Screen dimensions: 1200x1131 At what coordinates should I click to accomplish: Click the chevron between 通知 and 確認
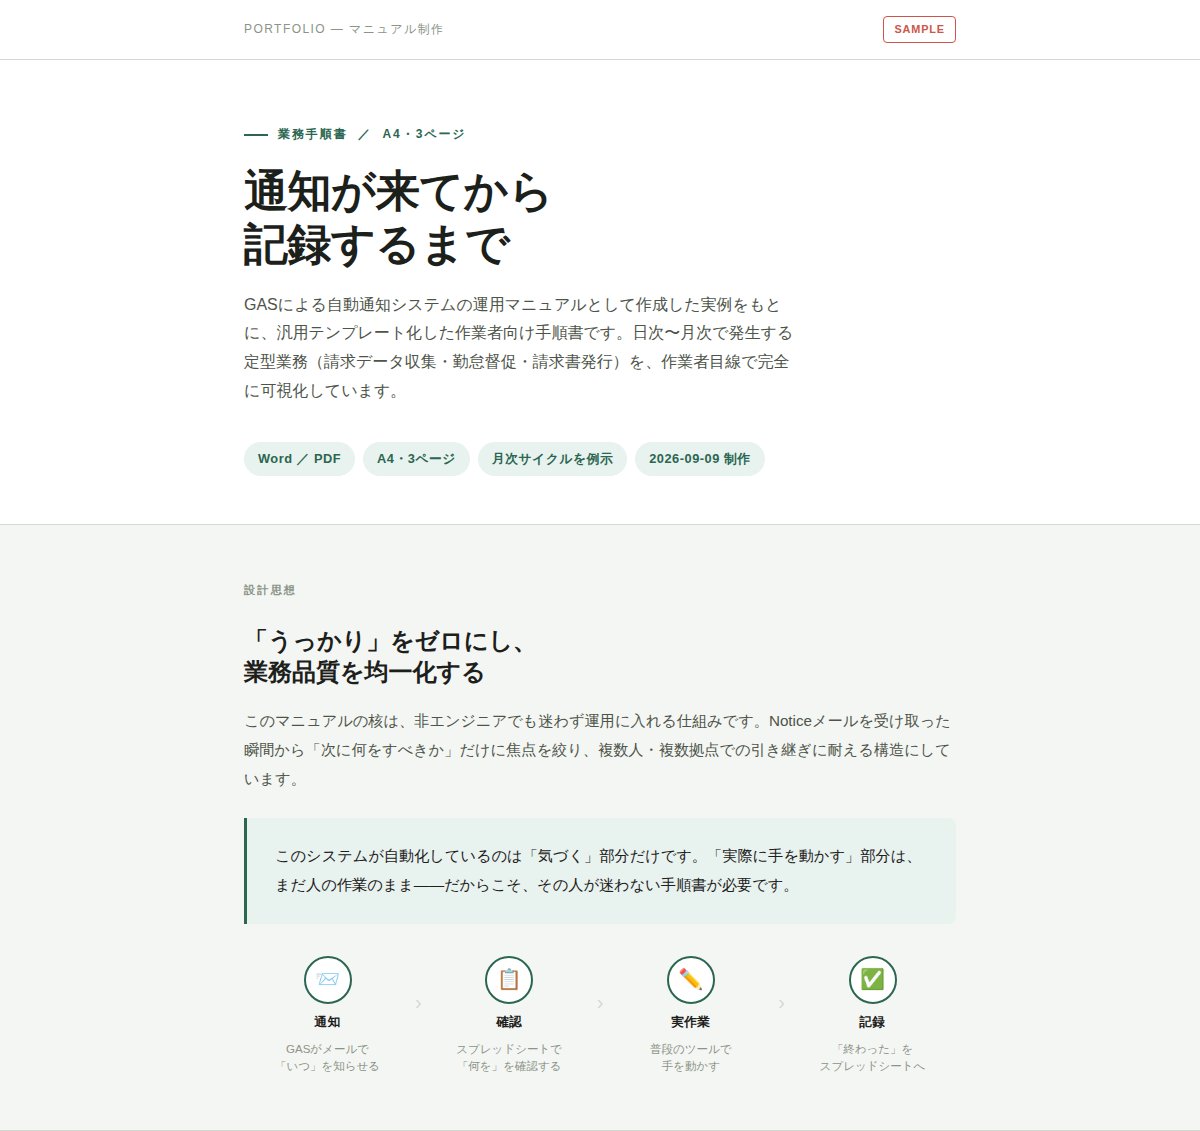click(418, 1003)
